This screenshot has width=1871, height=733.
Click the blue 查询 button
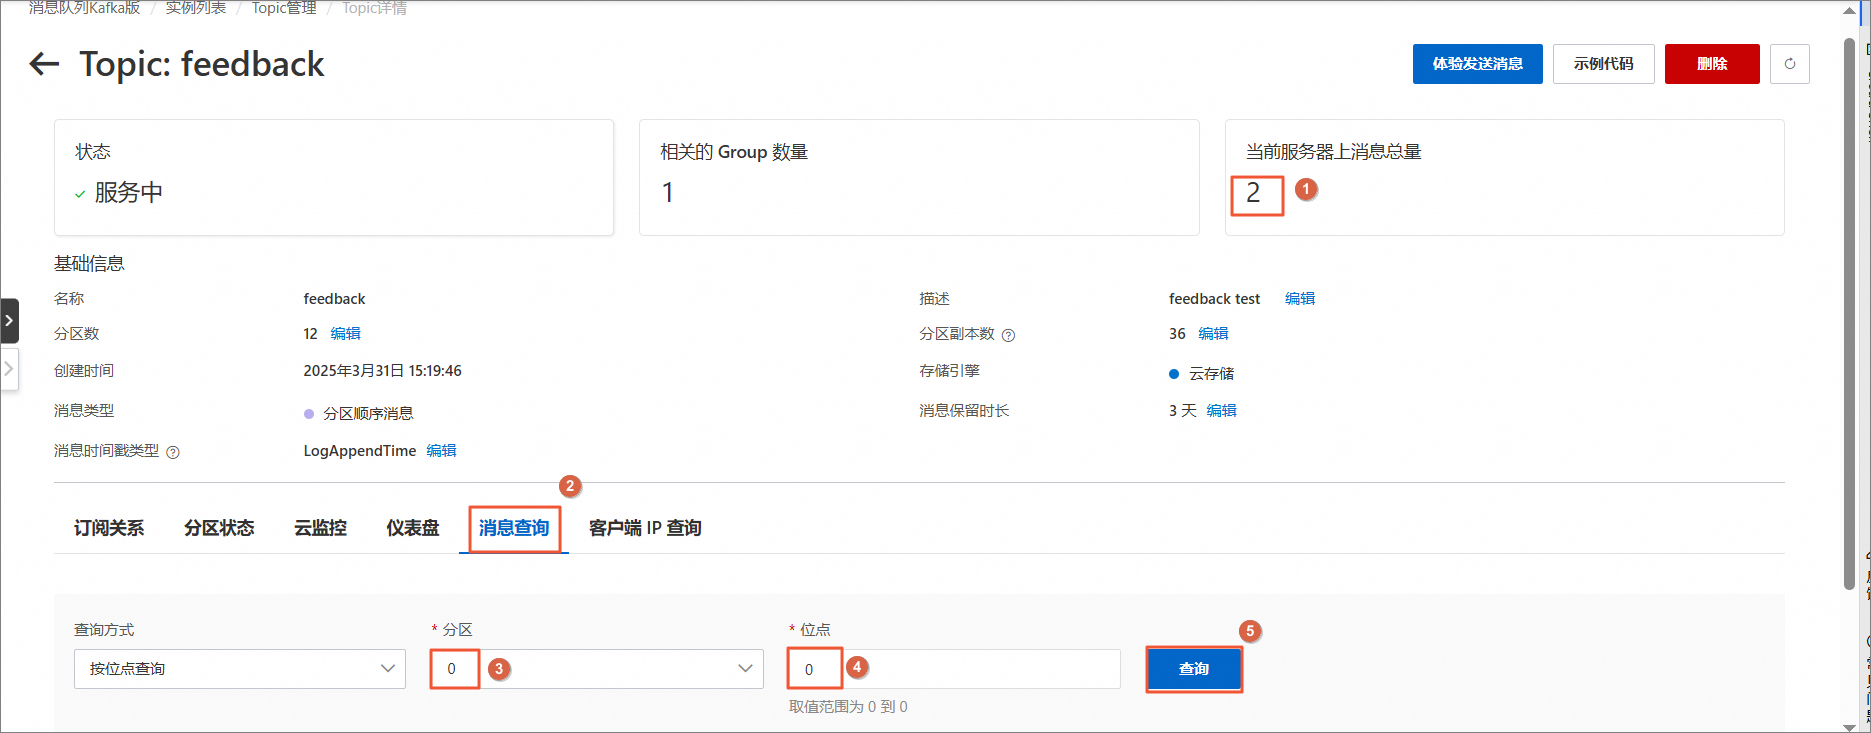[1194, 669]
